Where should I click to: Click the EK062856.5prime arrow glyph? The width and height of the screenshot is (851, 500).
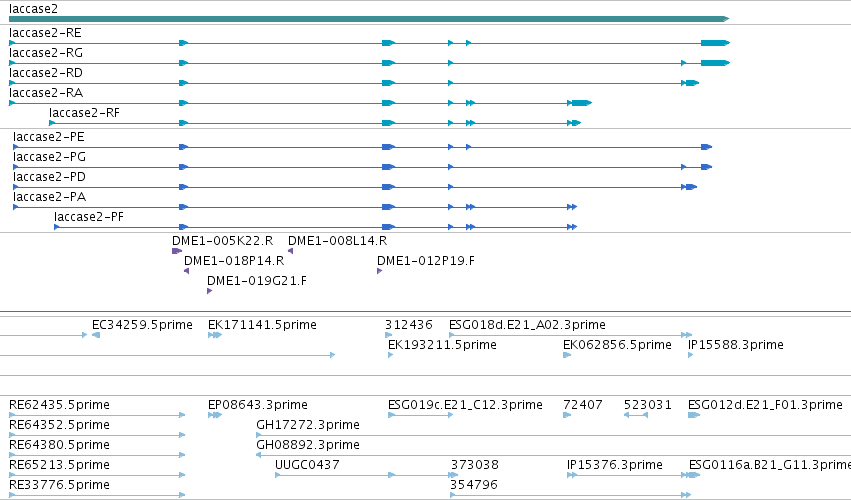(567, 356)
